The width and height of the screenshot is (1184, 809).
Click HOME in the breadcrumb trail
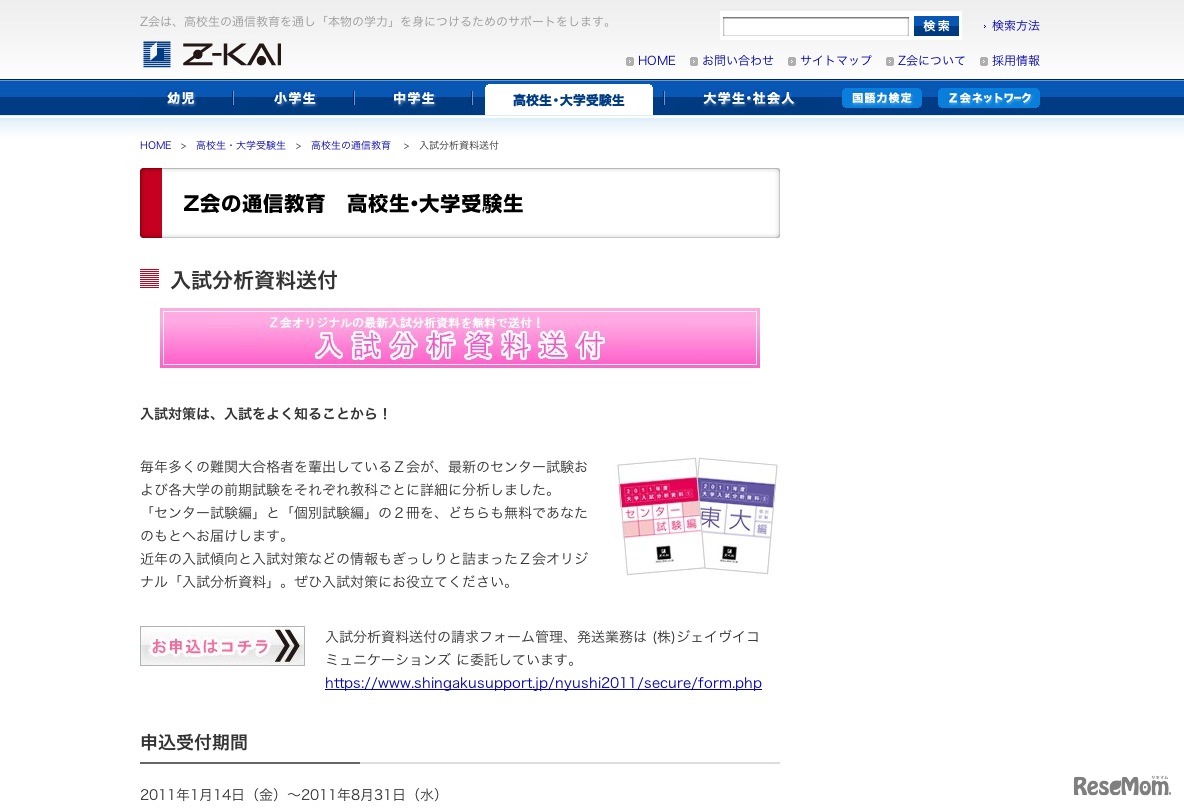(155, 145)
